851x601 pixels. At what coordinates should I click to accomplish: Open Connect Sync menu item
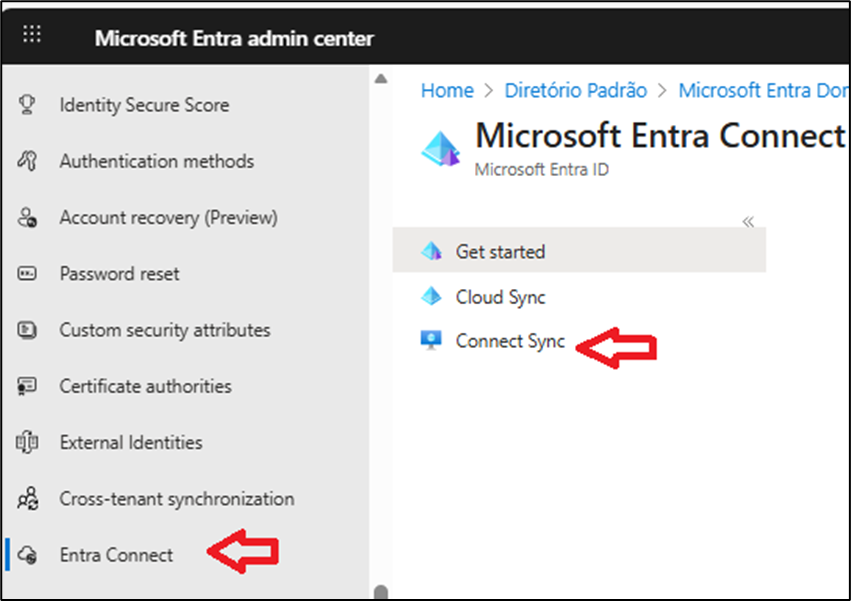pos(510,341)
